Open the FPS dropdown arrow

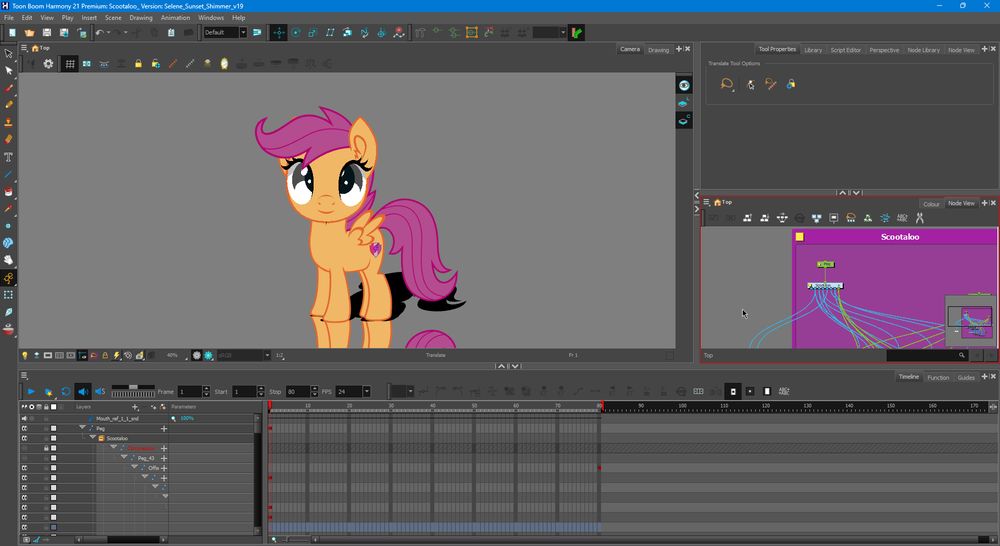(x=367, y=391)
